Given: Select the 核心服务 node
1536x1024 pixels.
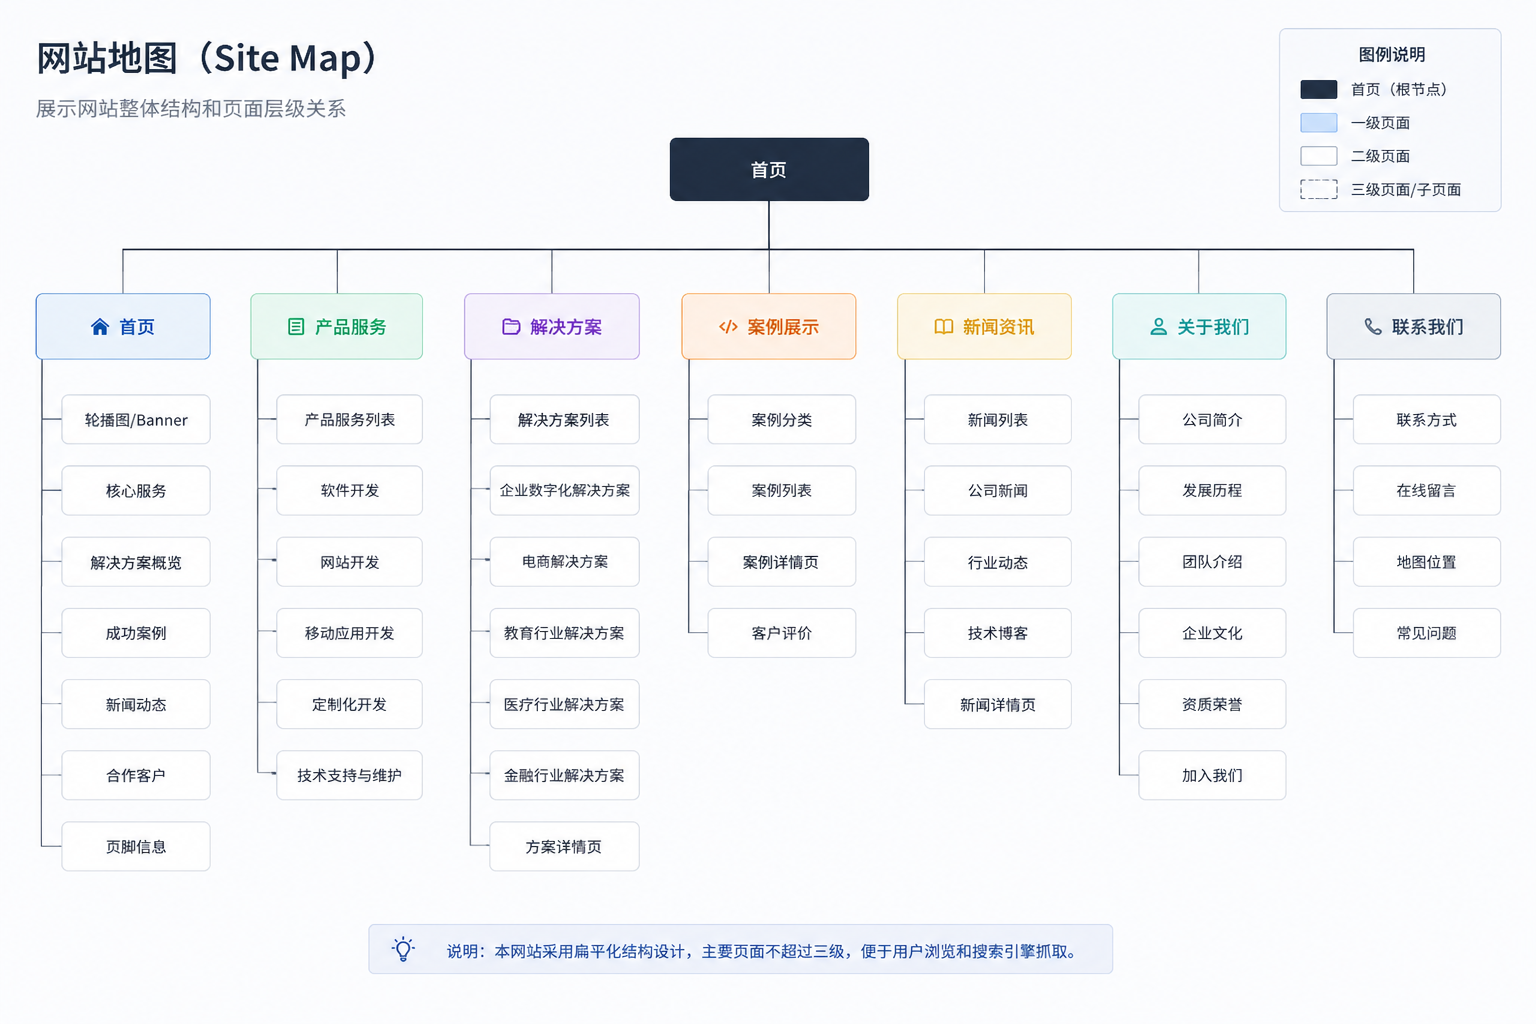Looking at the screenshot, I should click(x=136, y=491).
